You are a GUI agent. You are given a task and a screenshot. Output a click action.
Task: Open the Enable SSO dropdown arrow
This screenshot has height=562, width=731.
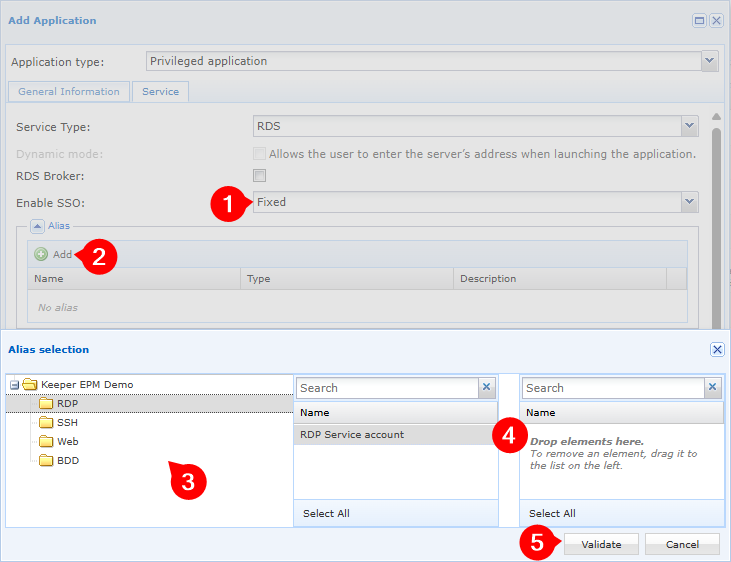pos(690,202)
